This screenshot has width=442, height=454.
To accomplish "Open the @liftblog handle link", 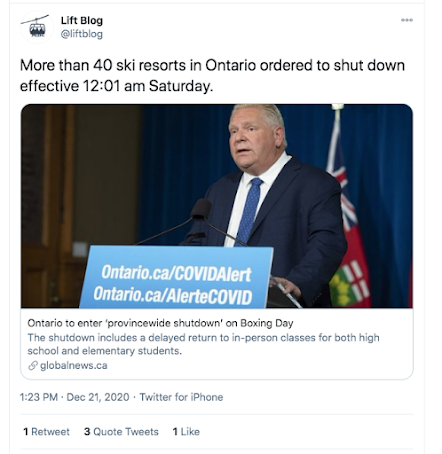I will (82, 34).
